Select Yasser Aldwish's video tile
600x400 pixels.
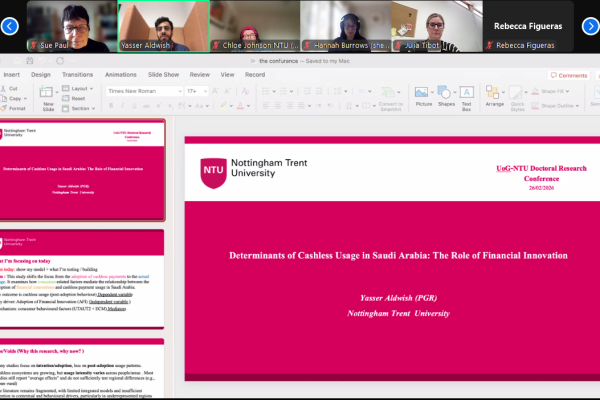pyautogui.click(x=163, y=26)
